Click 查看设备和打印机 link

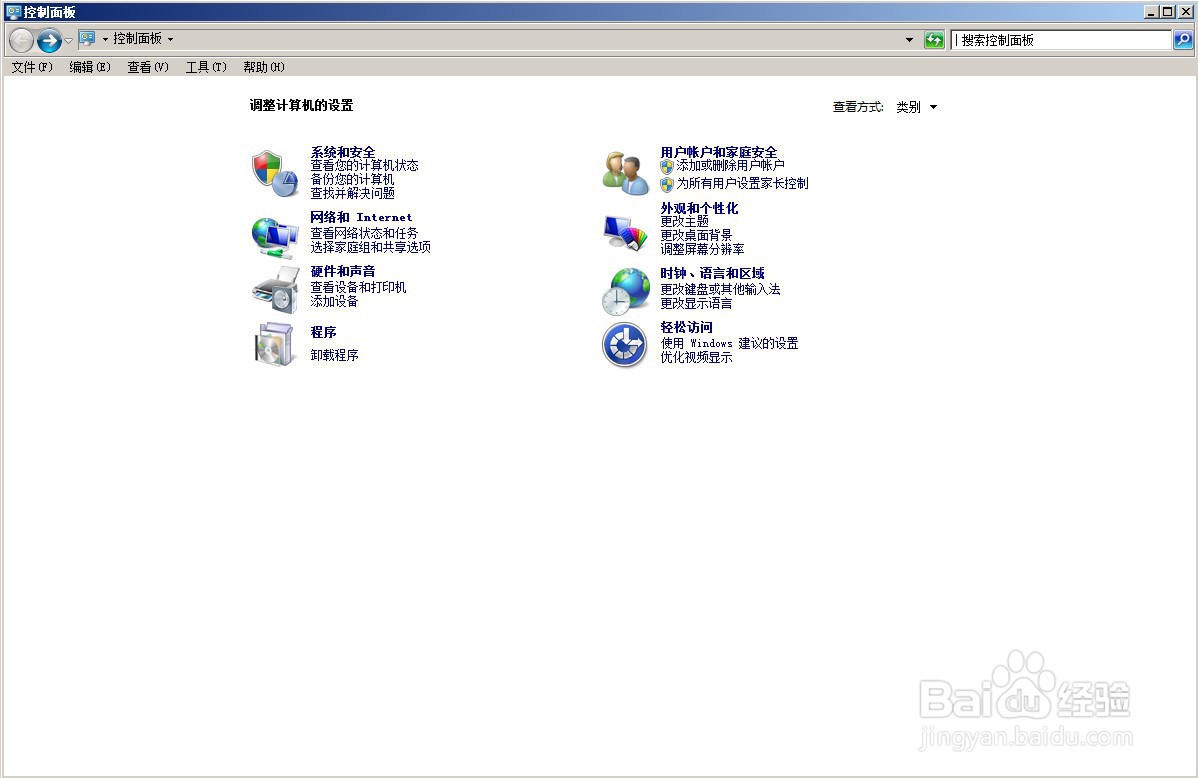[358, 287]
